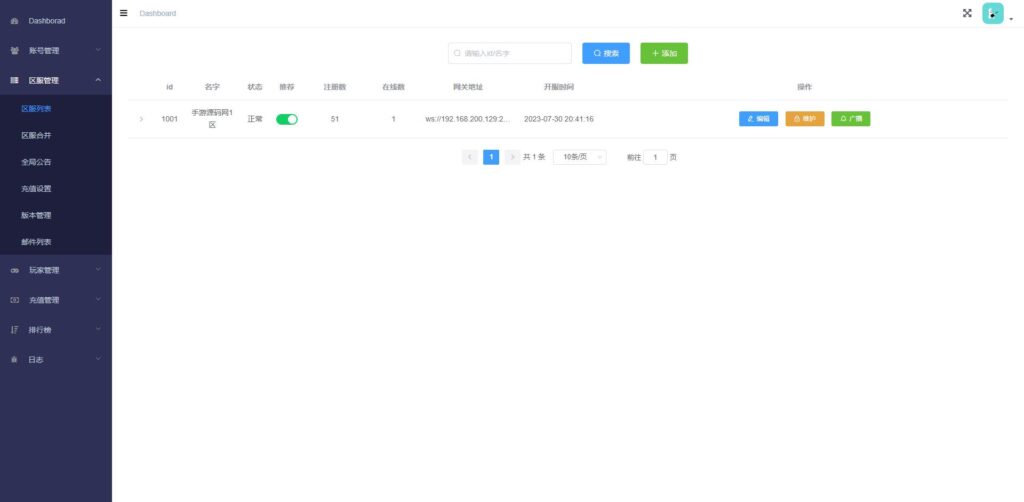Click the 账号管理 sidebar icon
The width and height of the screenshot is (1024, 502).
point(14,51)
